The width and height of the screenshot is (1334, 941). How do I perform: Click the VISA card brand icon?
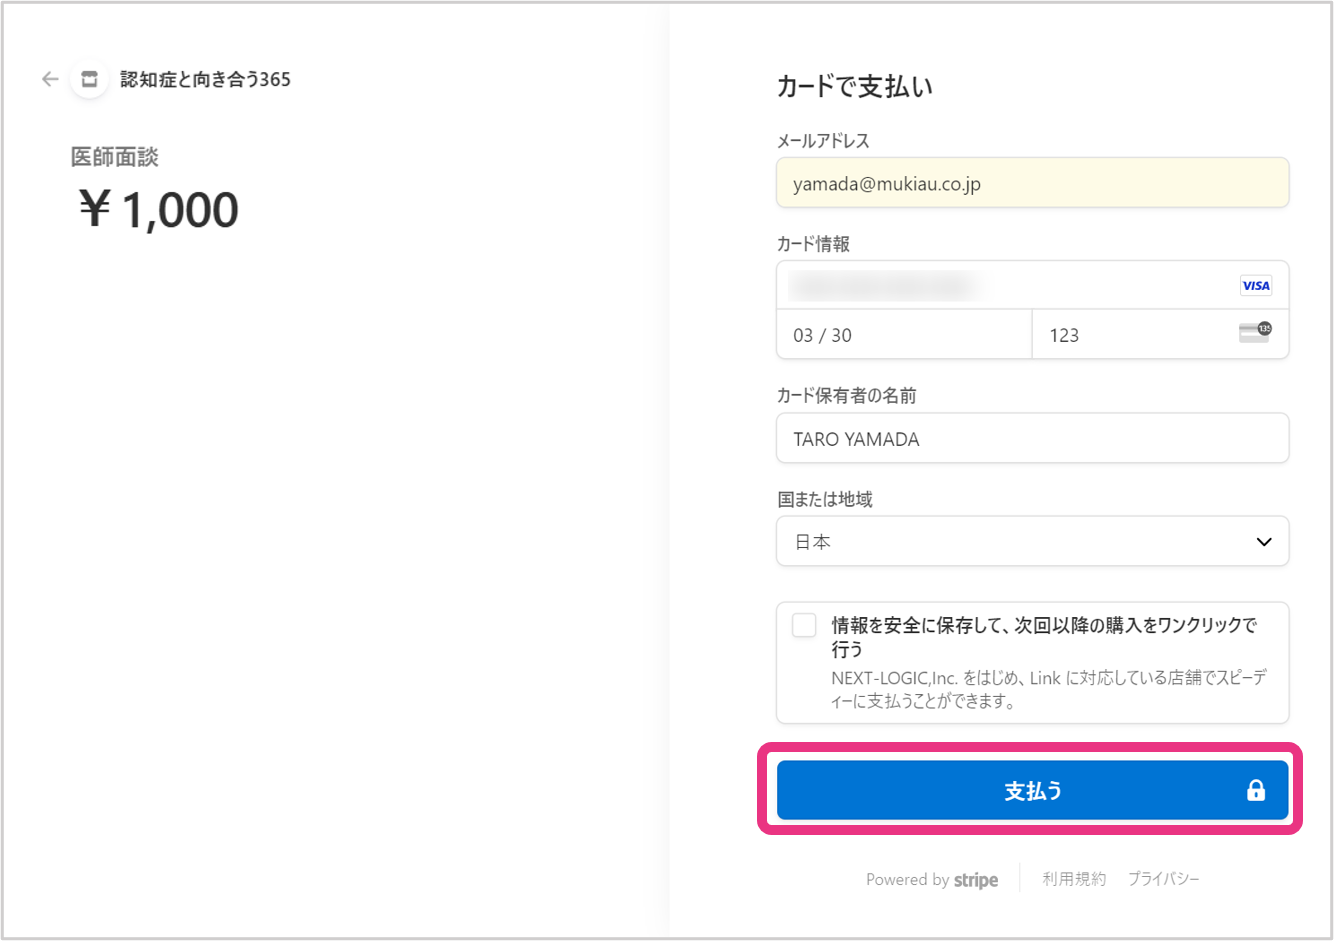point(1255,286)
